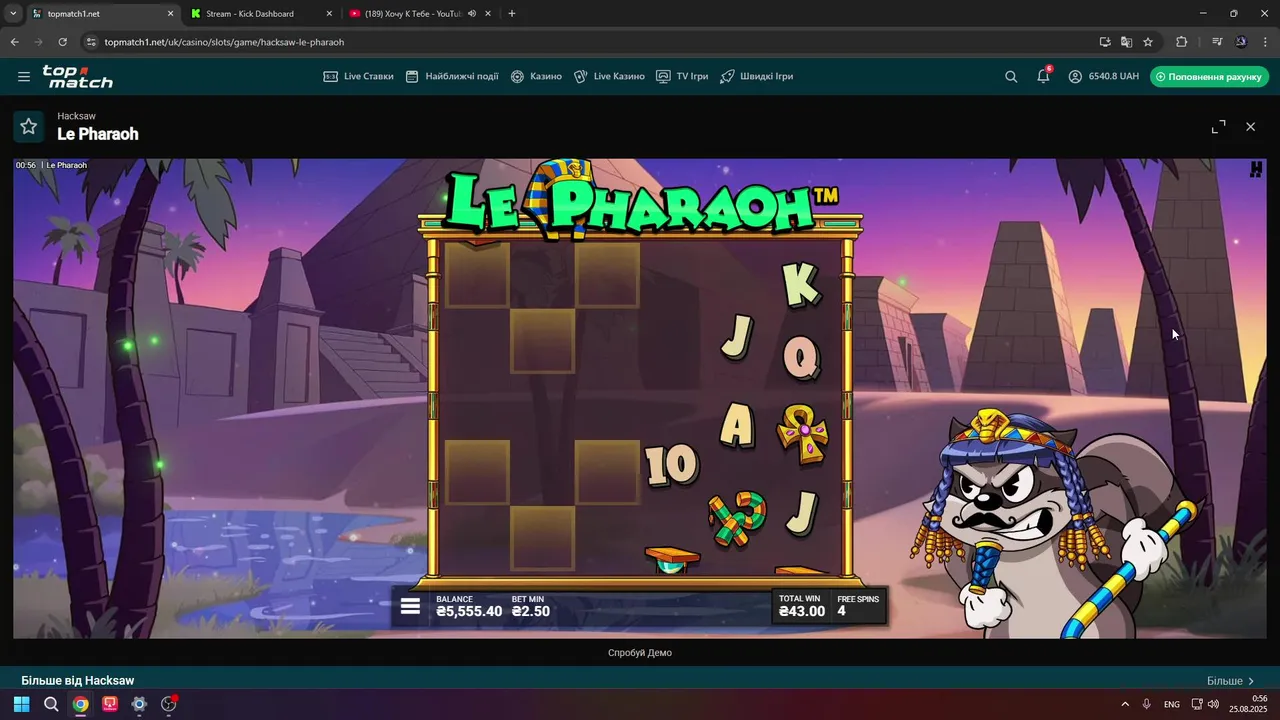The width and height of the screenshot is (1280, 720).
Task: Click translate page icon
Action: (1126, 42)
